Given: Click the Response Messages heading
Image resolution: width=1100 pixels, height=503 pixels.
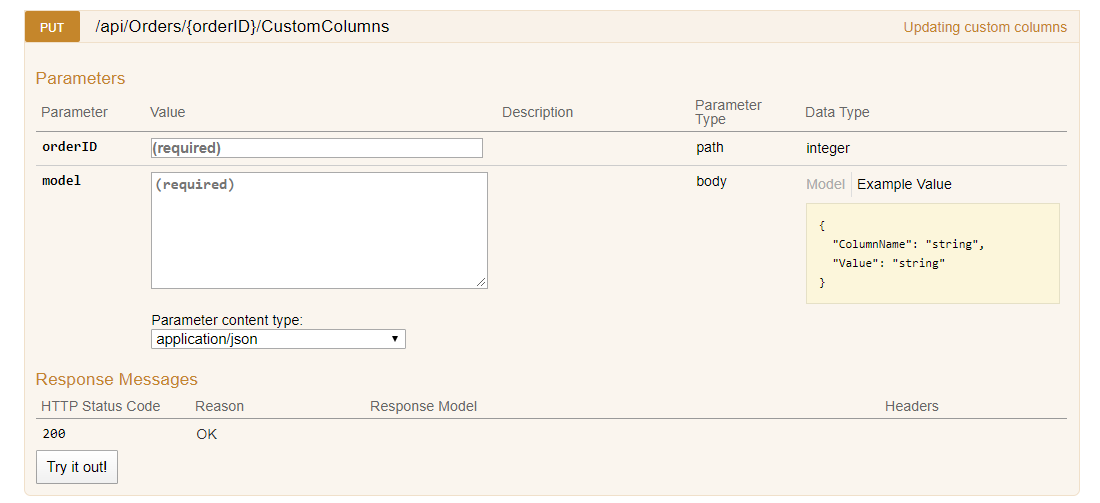Looking at the screenshot, I should coord(116,379).
